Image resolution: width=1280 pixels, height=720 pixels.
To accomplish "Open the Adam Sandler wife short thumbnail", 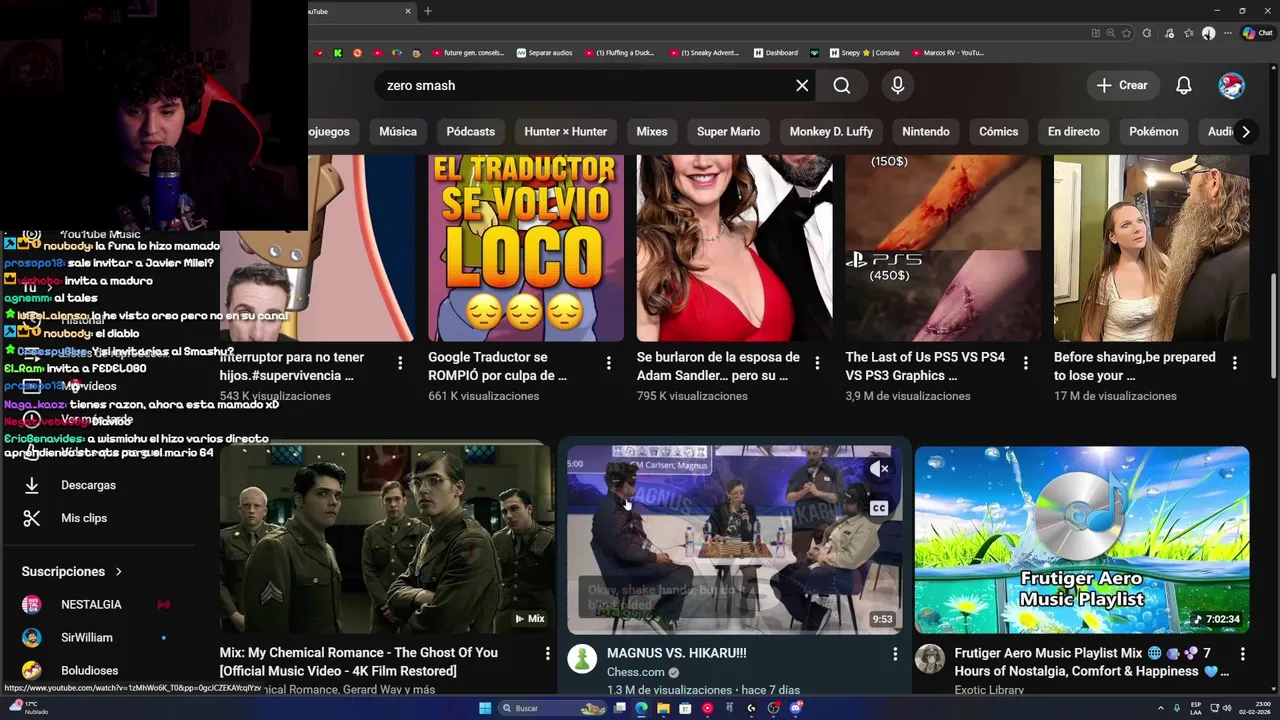I will [734, 248].
